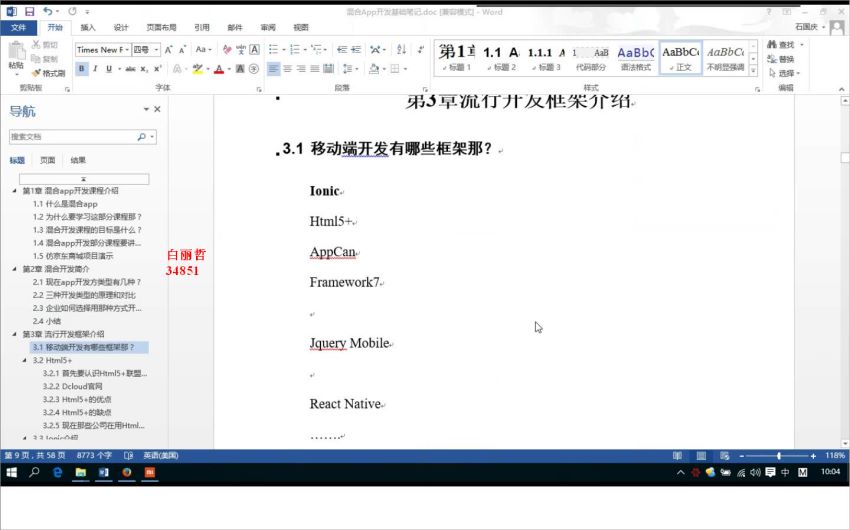Switch to the 页面布局 (Page Layout) tab
Image resolution: width=850 pixels, height=530 pixels.
pyautogui.click(x=161, y=28)
